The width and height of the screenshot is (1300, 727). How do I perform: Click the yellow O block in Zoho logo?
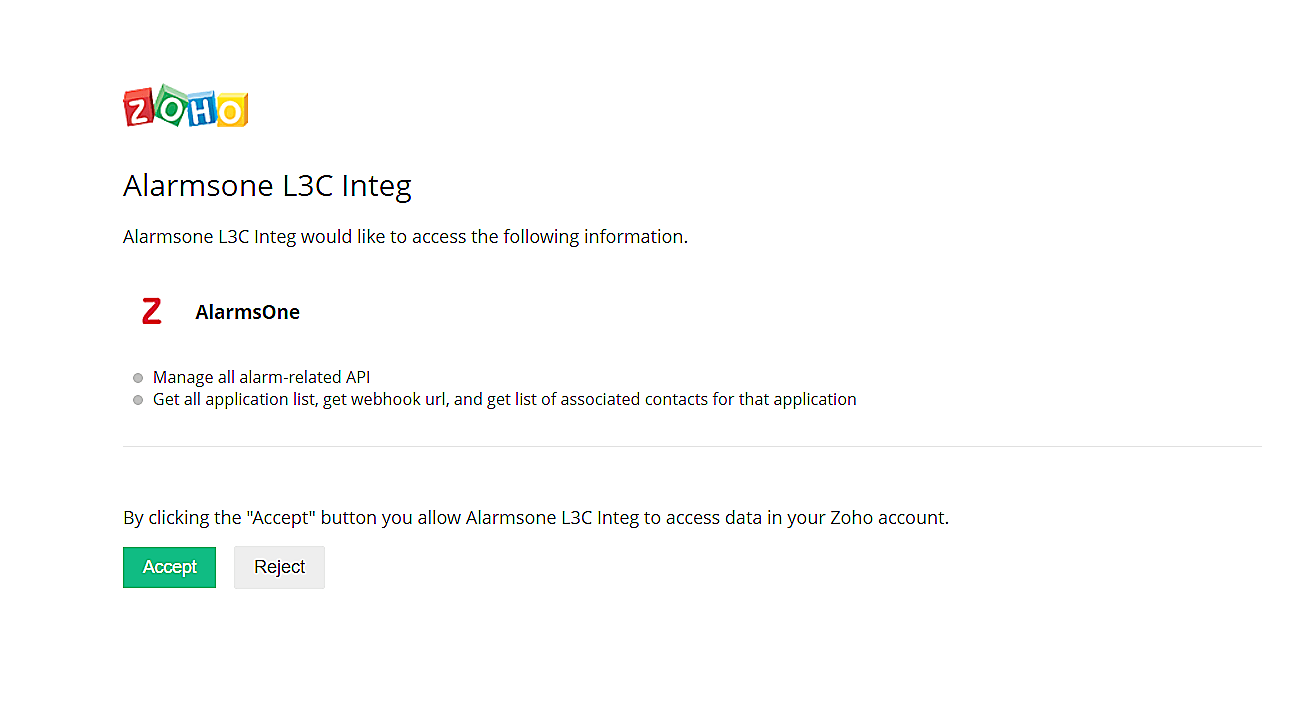tap(231, 110)
